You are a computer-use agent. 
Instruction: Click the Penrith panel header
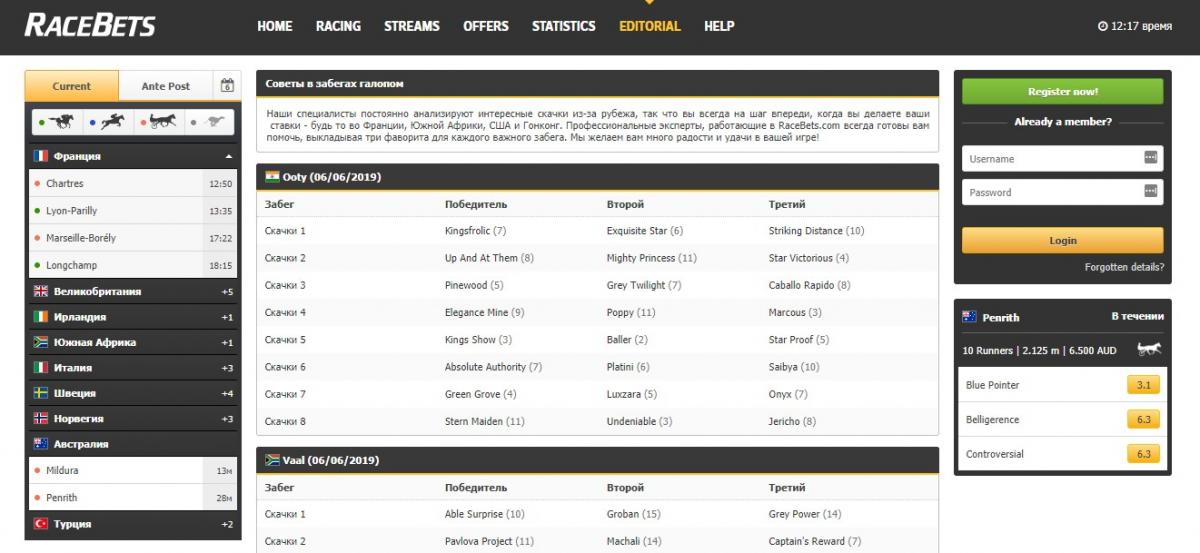1063,317
